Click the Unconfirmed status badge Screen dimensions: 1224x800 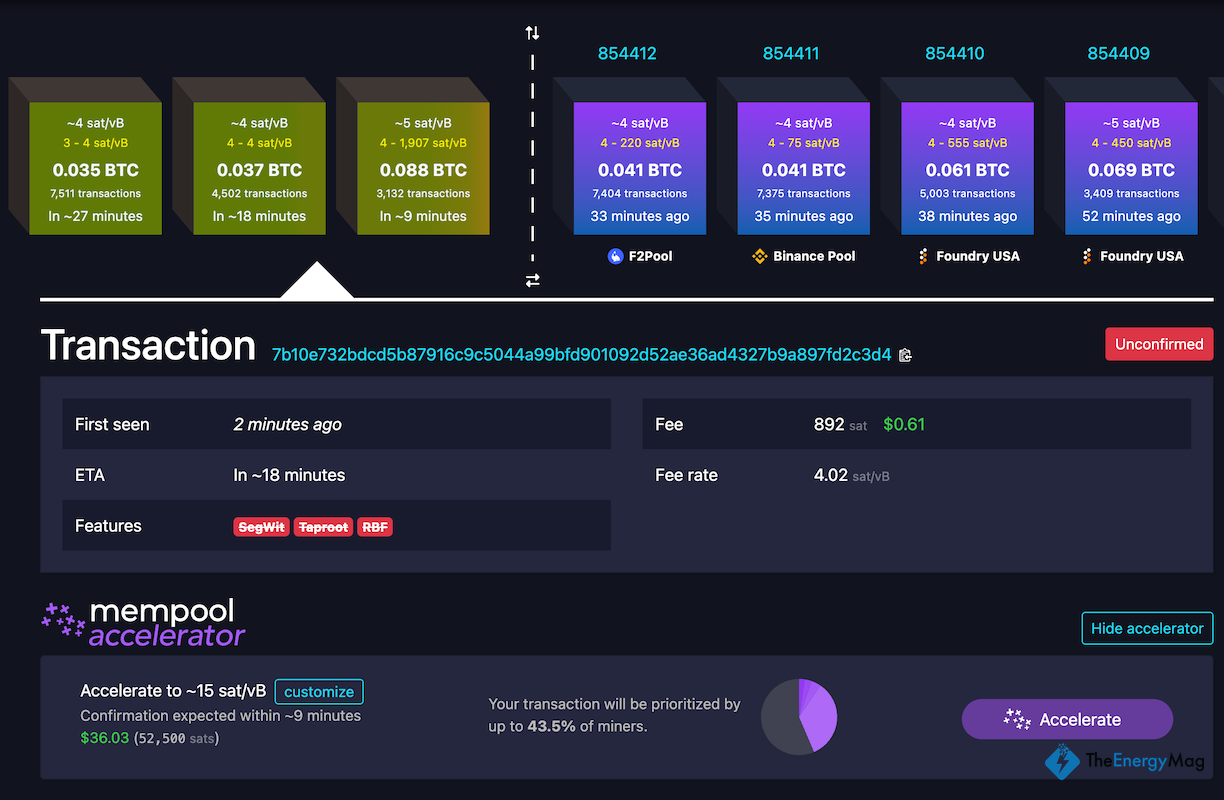coord(1159,343)
